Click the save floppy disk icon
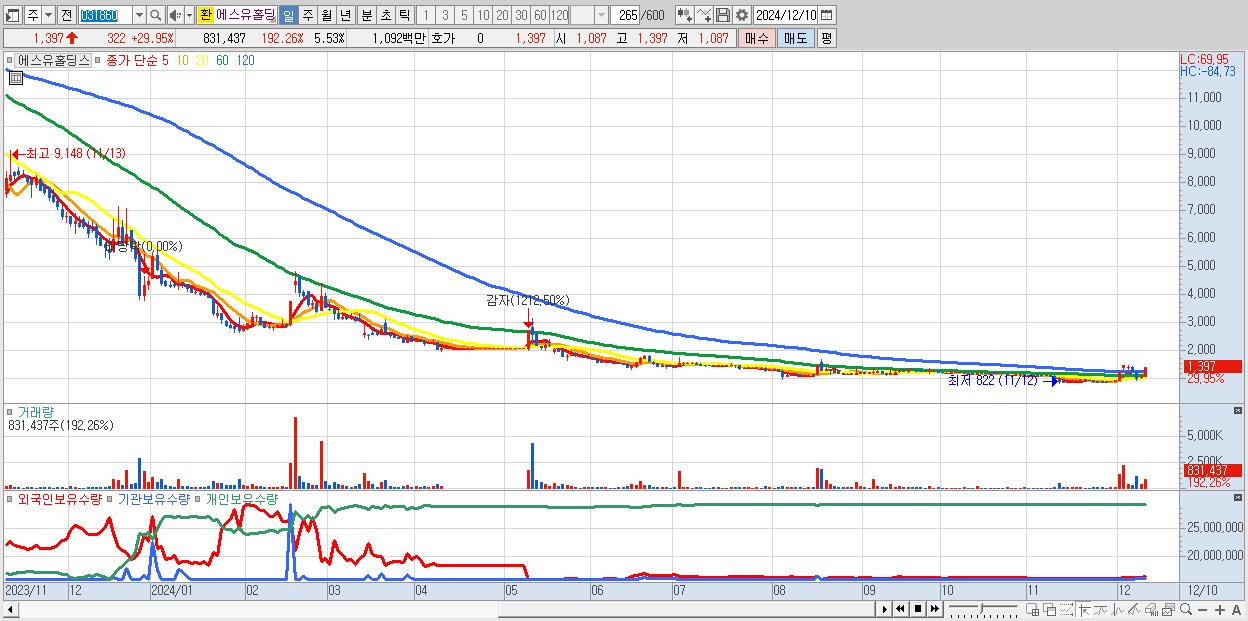 coord(723,15)
